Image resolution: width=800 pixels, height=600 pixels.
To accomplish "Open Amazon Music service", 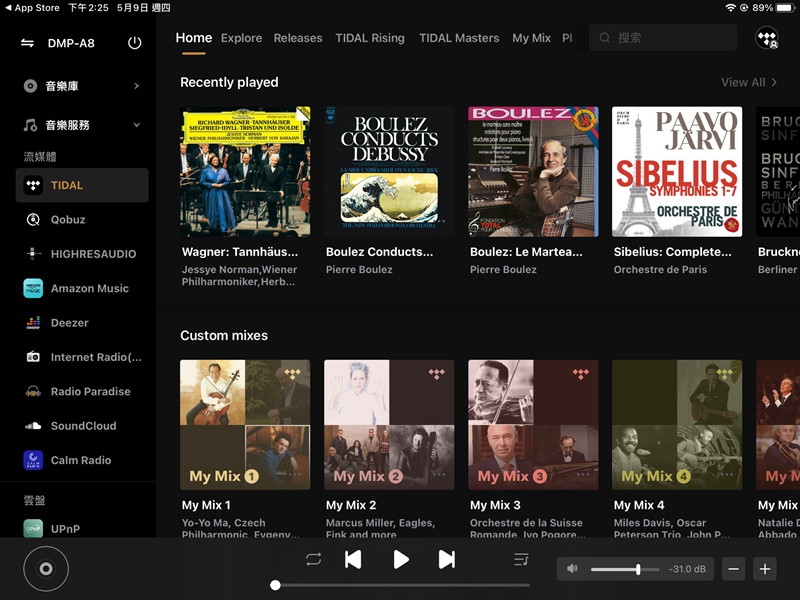I will click(82, 288).
